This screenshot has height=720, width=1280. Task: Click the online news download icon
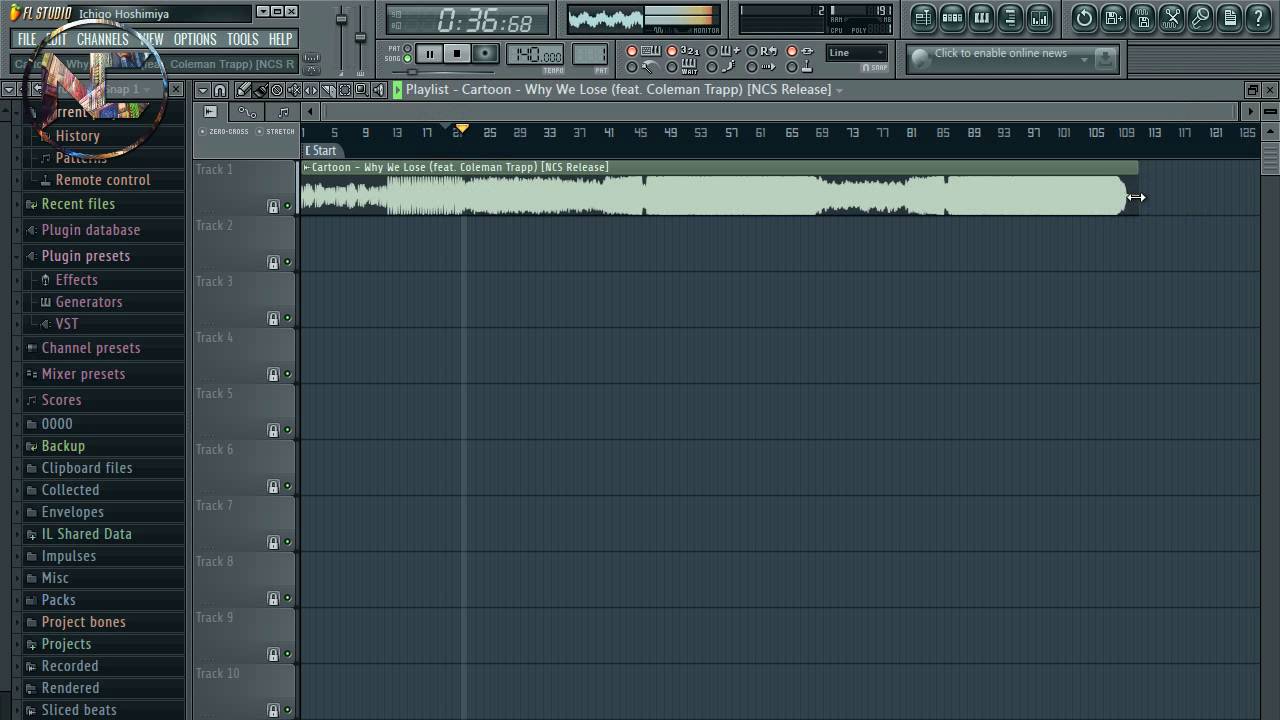click(1105, 59)
